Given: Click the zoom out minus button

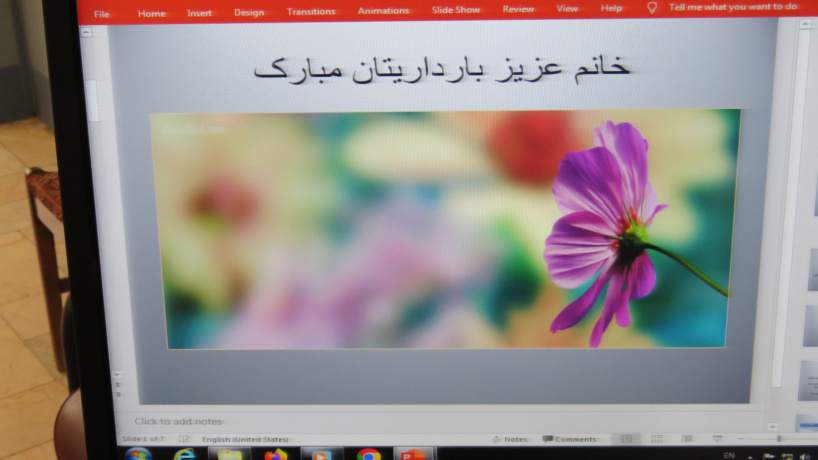Looking at the screenshot, I should click(x=741, y=439).
